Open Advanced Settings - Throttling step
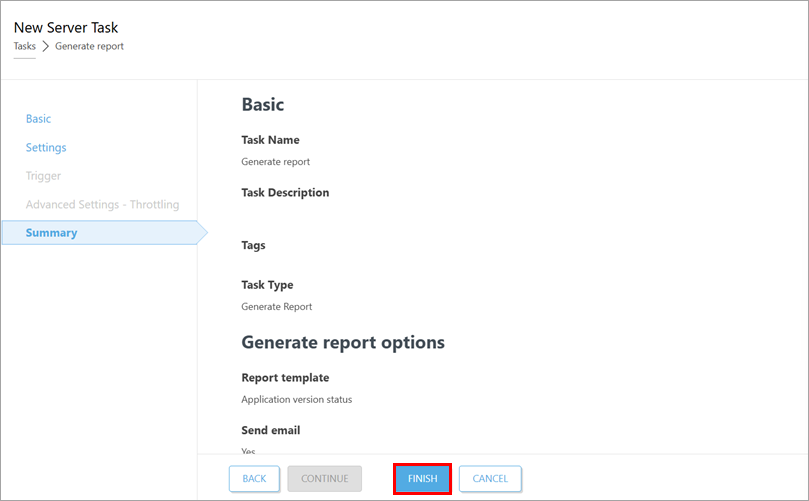This screenshot has height=501, width=809. (x=102, y=205)
